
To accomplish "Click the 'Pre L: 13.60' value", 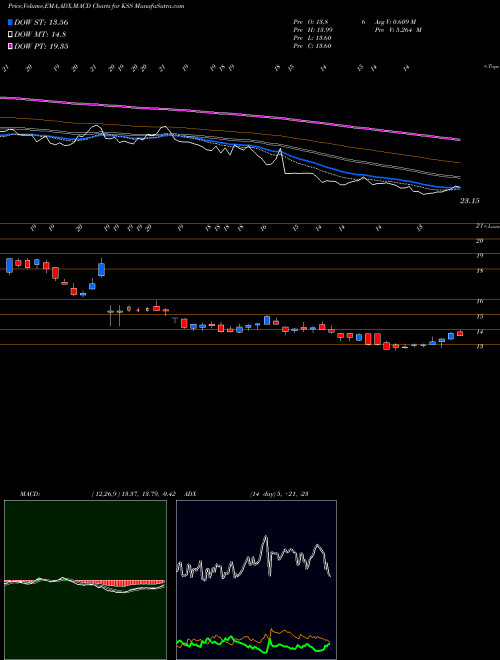I will point(312,38).
